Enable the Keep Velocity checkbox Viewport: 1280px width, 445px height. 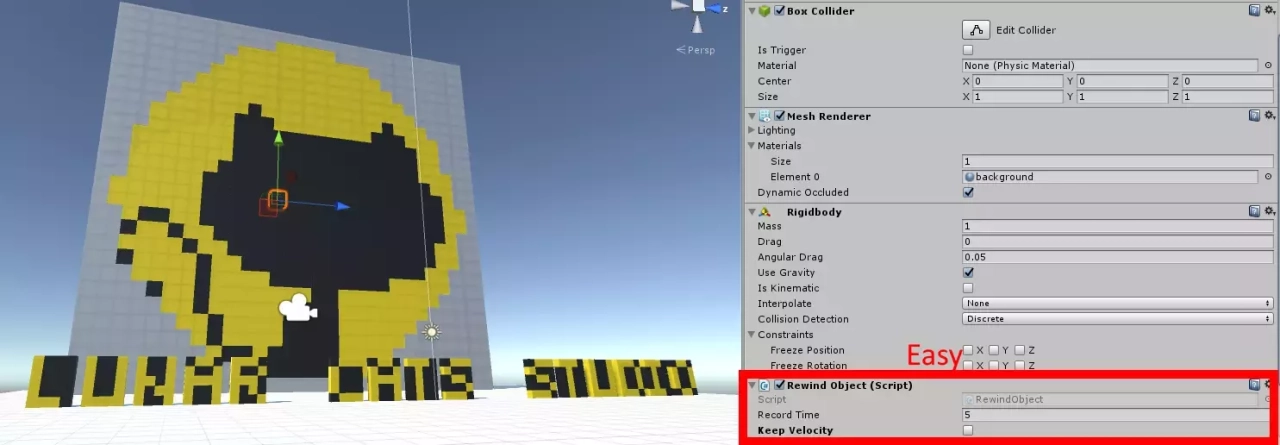coord(967,430)
